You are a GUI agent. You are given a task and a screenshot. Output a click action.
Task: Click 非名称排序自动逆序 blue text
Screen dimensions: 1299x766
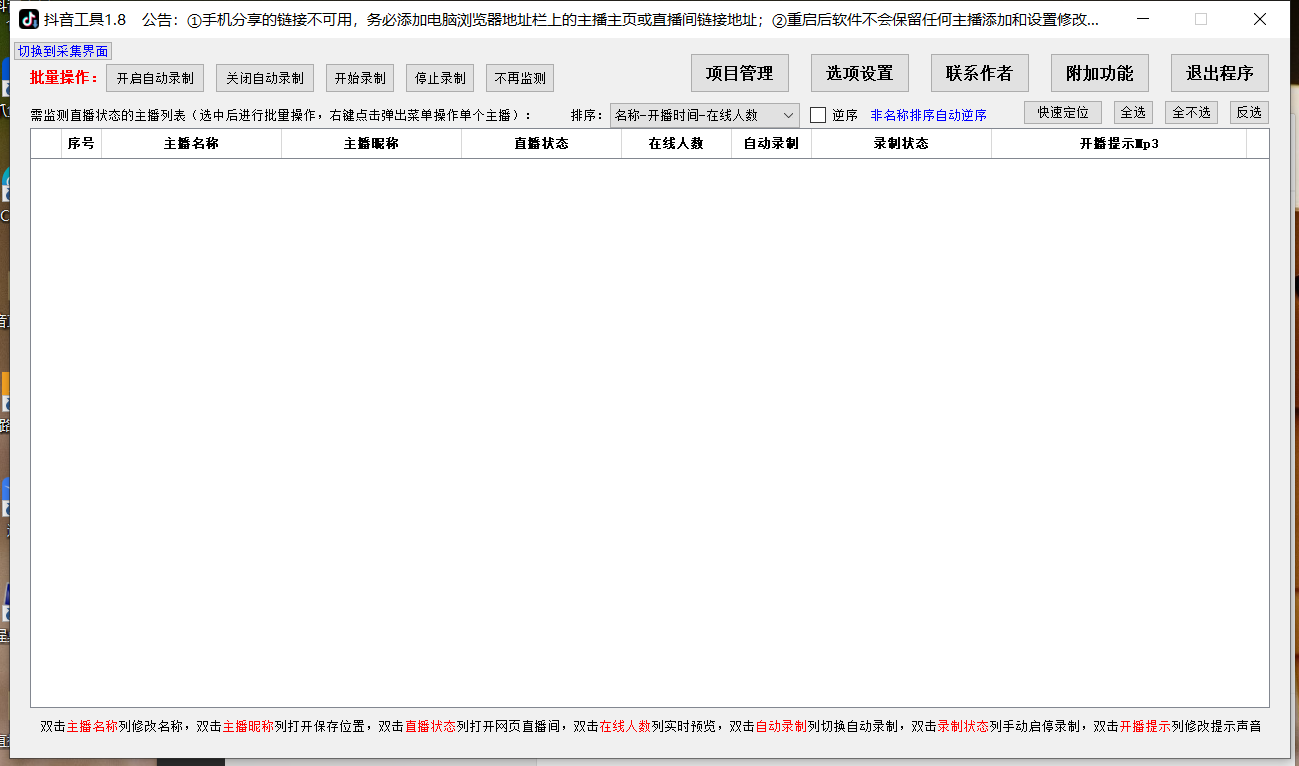[x=929, y=115]
